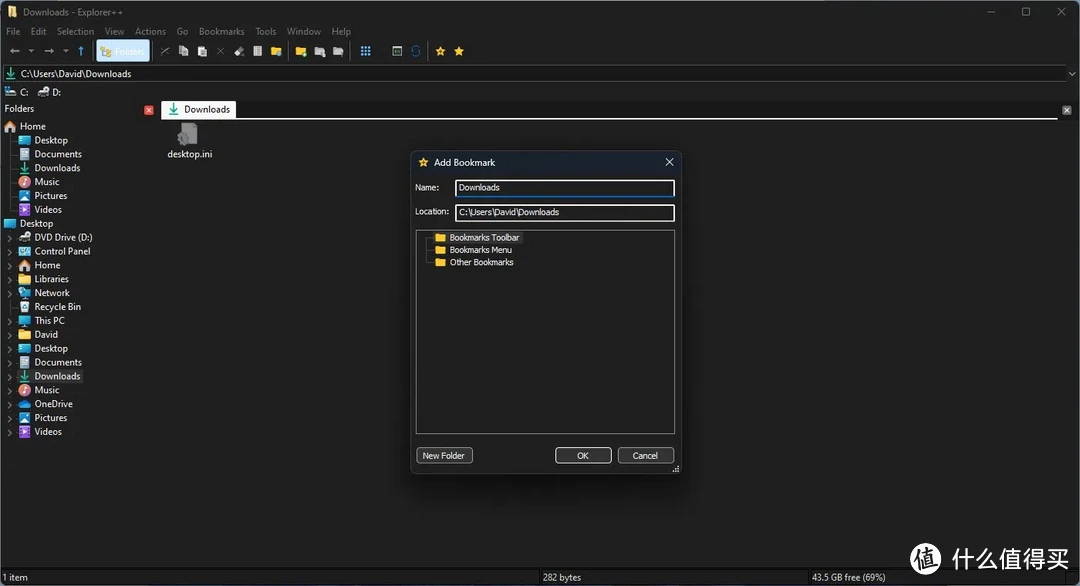Click the Up one level arrow icon

81,51
